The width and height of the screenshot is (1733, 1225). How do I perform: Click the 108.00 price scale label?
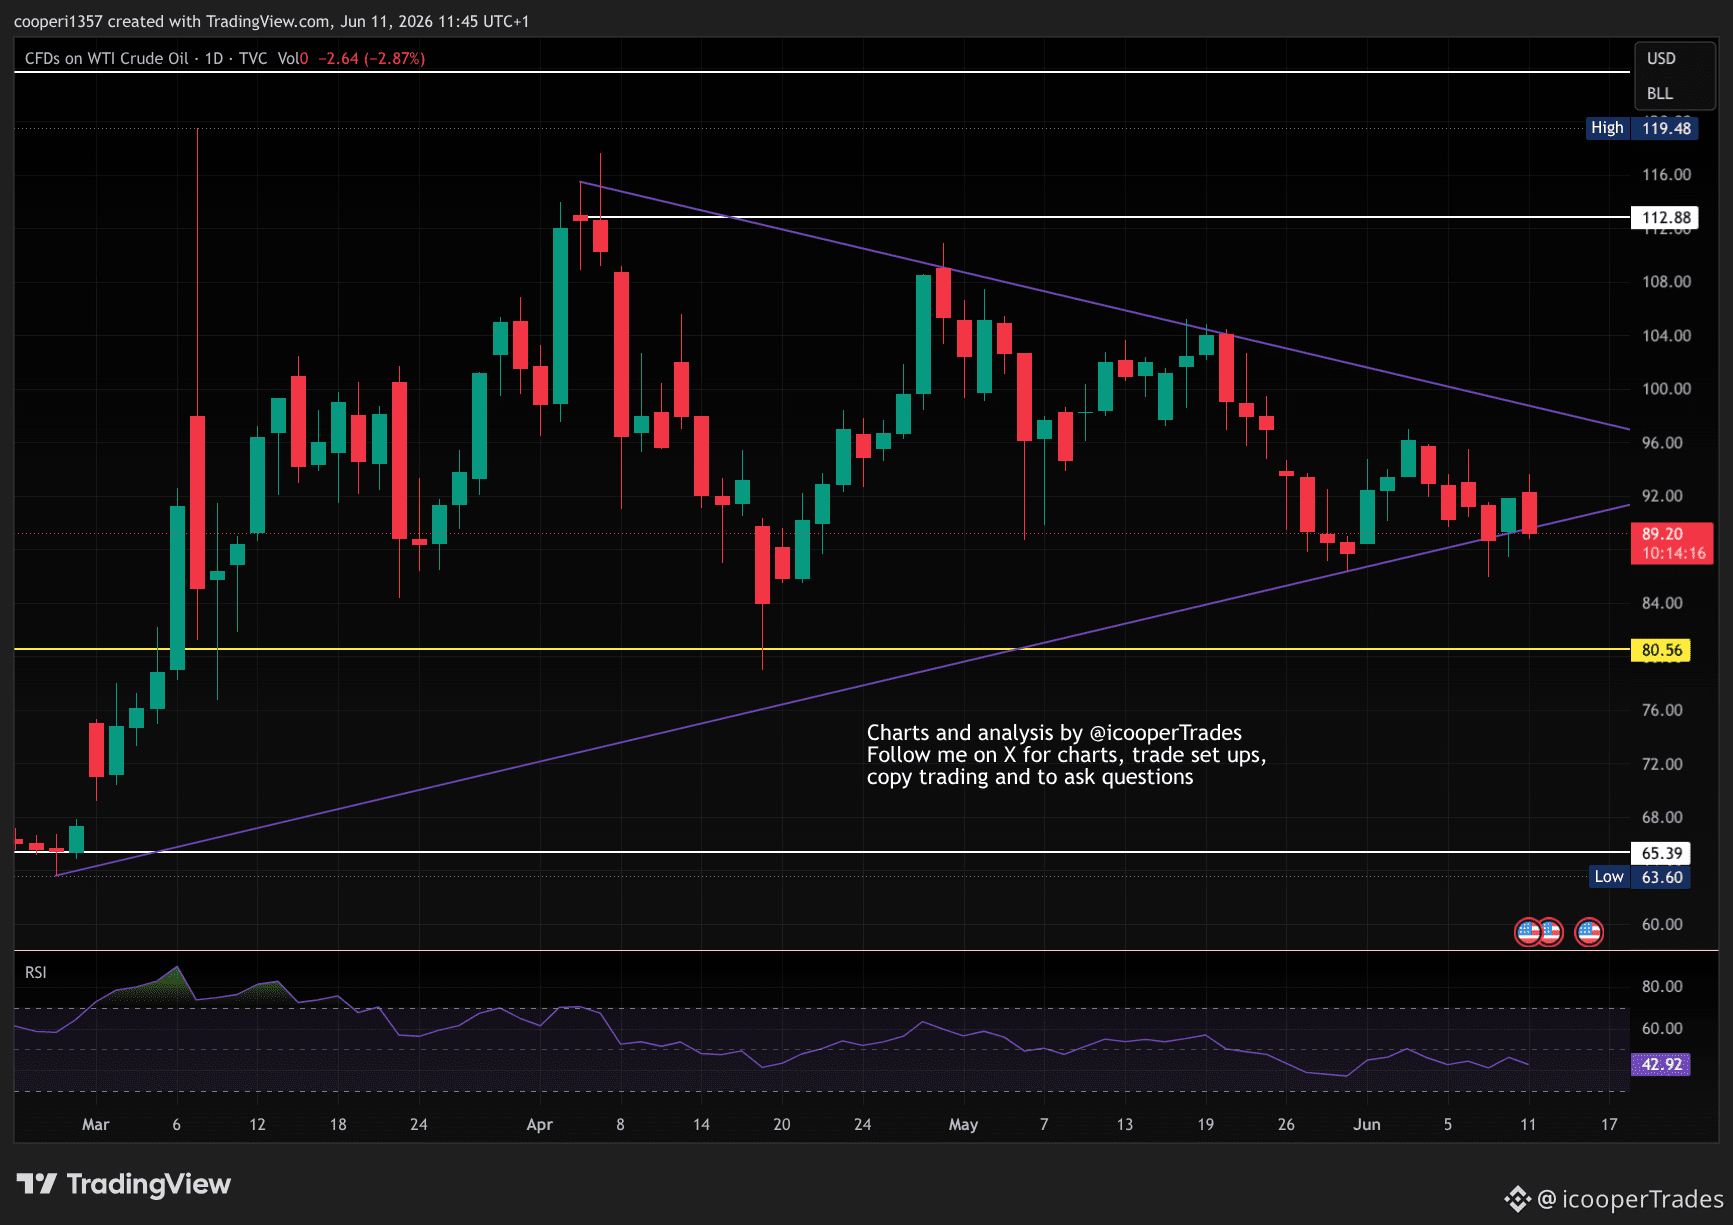tap(1666, 282)
